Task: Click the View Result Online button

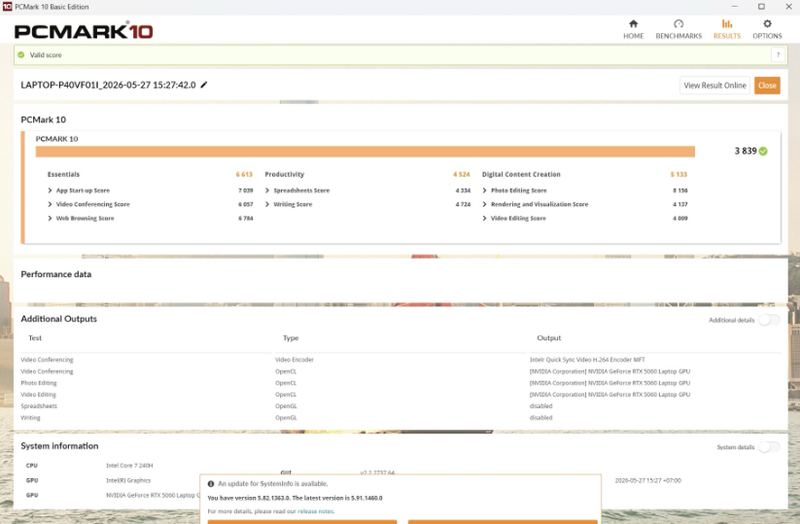Action: tap(715, 85)
